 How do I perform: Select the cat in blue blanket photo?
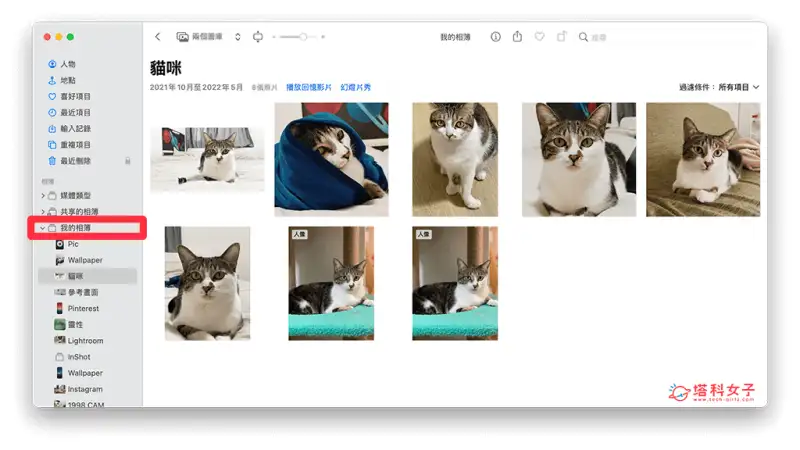coord(331,159)
